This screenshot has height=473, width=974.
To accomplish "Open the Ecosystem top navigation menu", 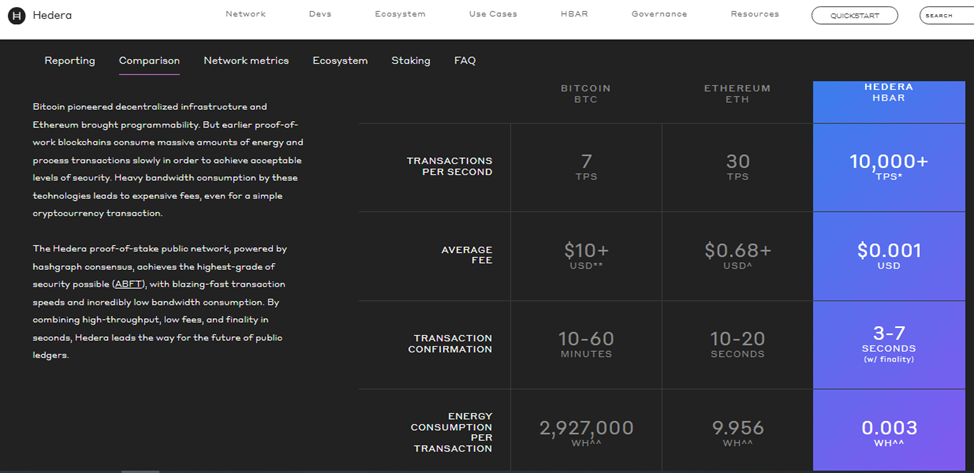I will pyautogui.click(x=400, y=14).
